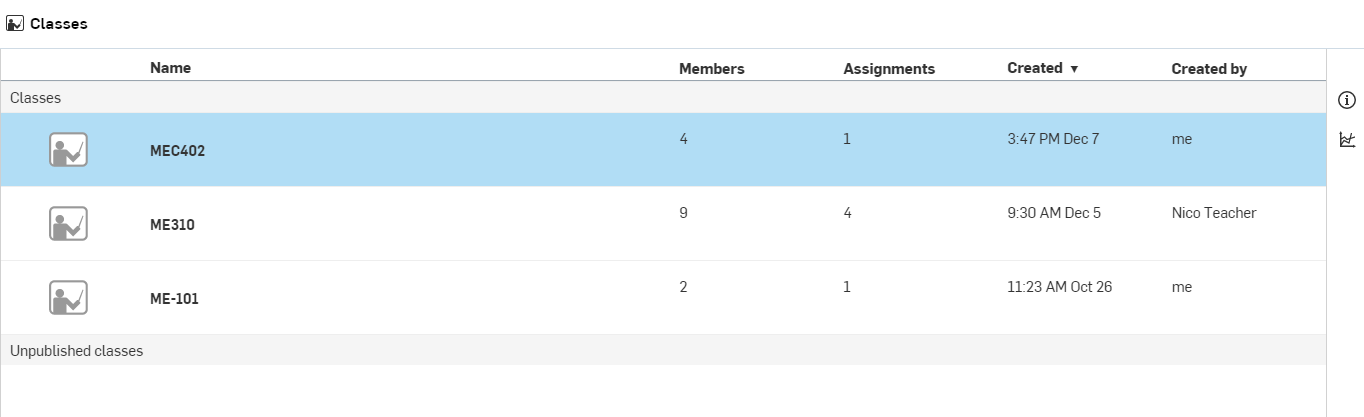1364x417 pixels.
Task: Select the row created by Nico Teacher
Action: pos(663,224)
